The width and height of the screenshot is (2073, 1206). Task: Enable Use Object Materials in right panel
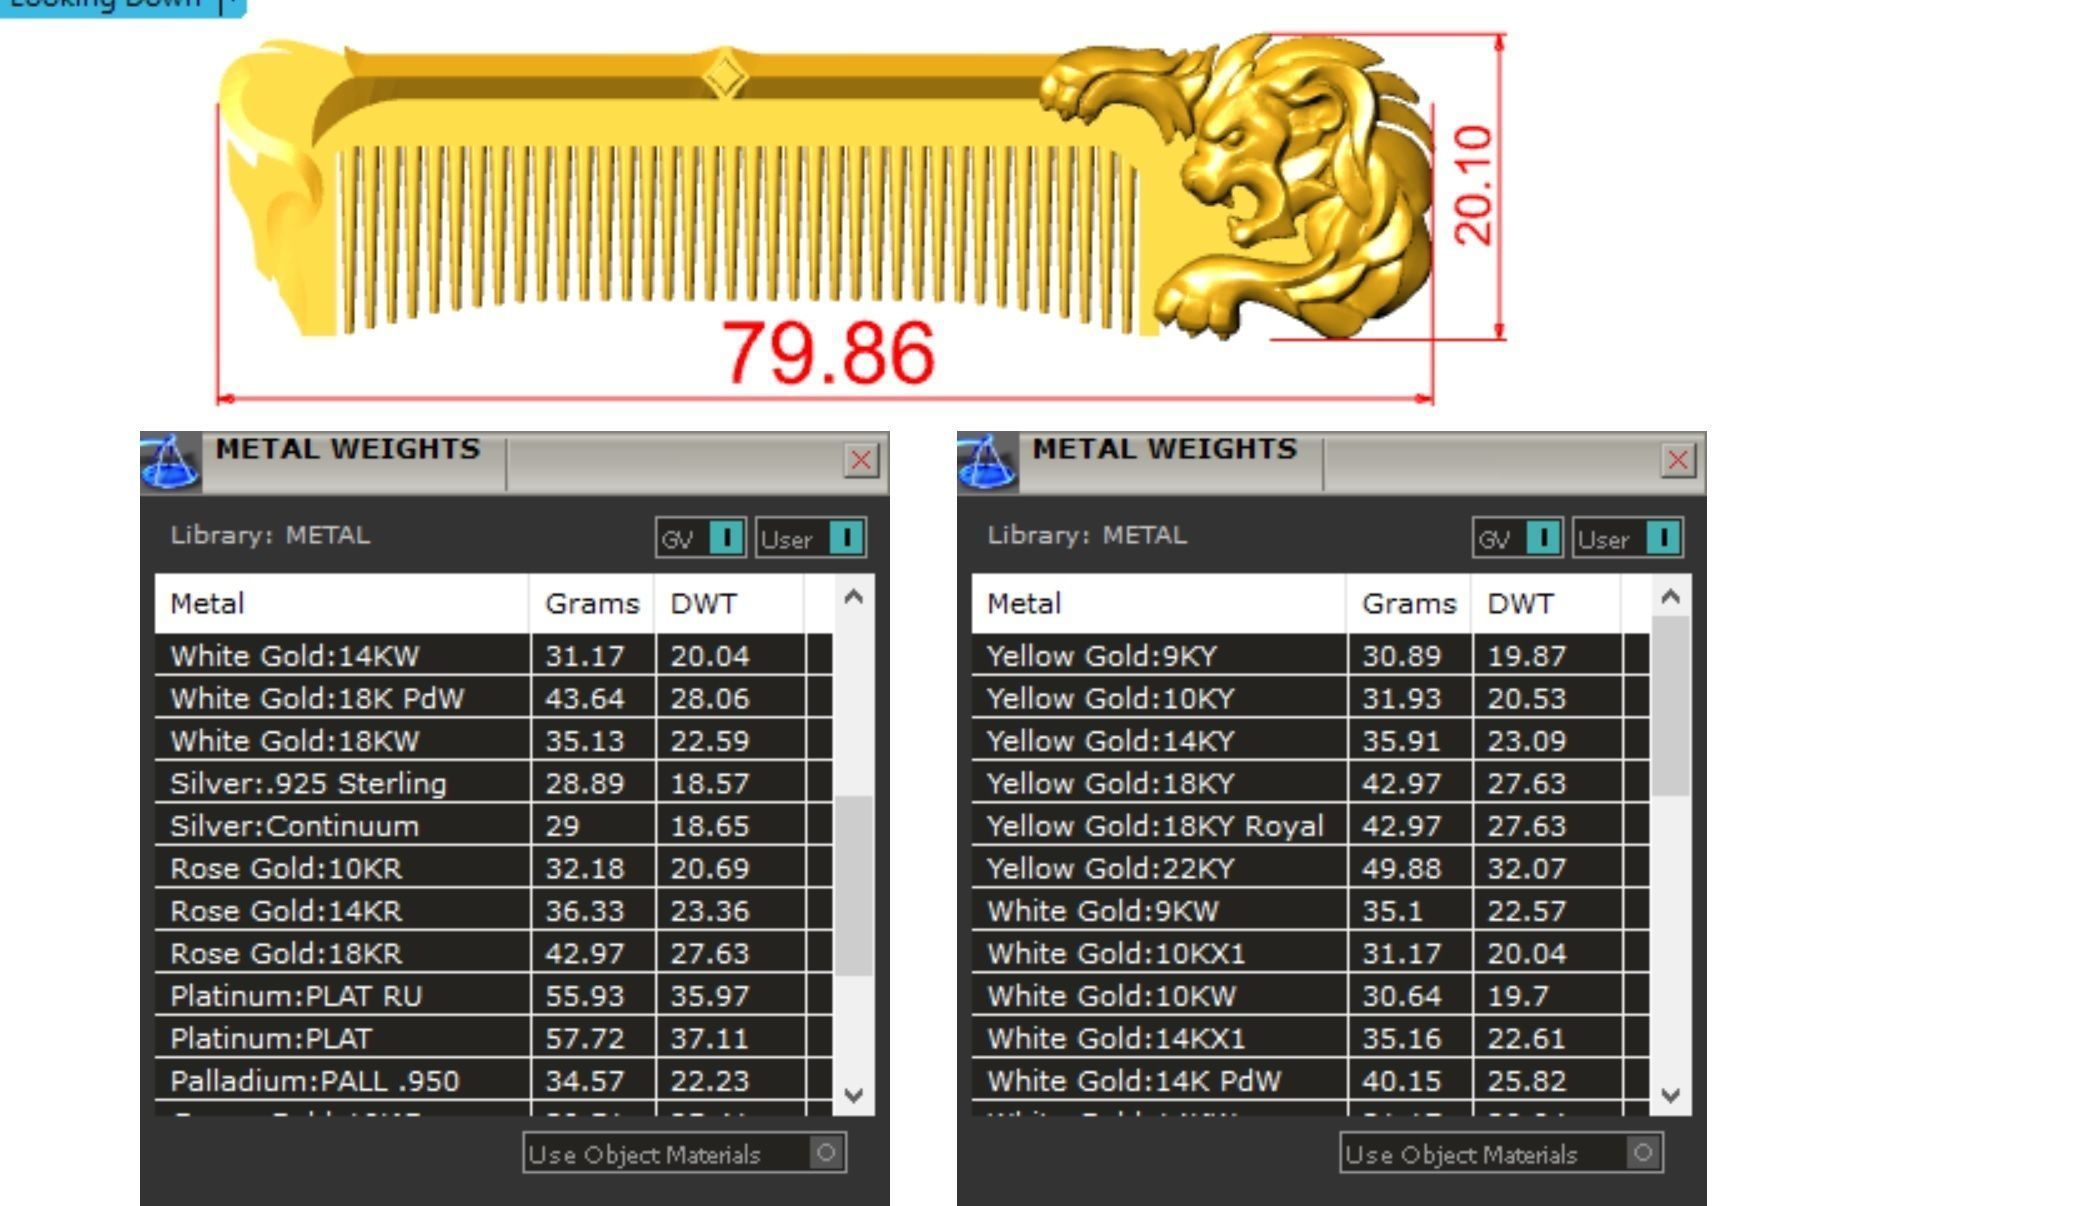pos(1502,1153)
